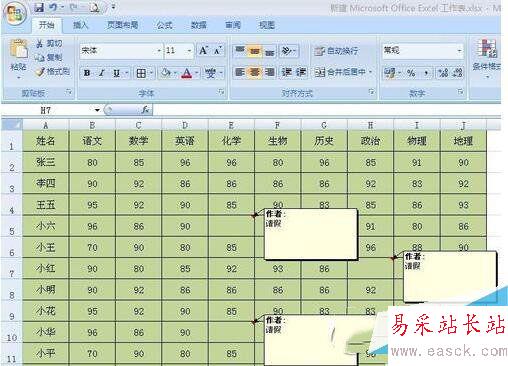Open the font size dropdown showing 11

click(x=189, y=51)
